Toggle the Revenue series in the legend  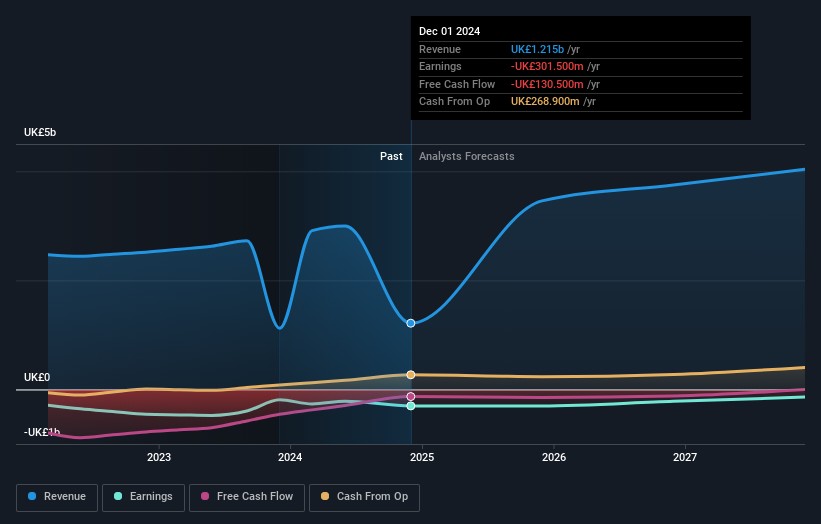(x=57, y=496)
